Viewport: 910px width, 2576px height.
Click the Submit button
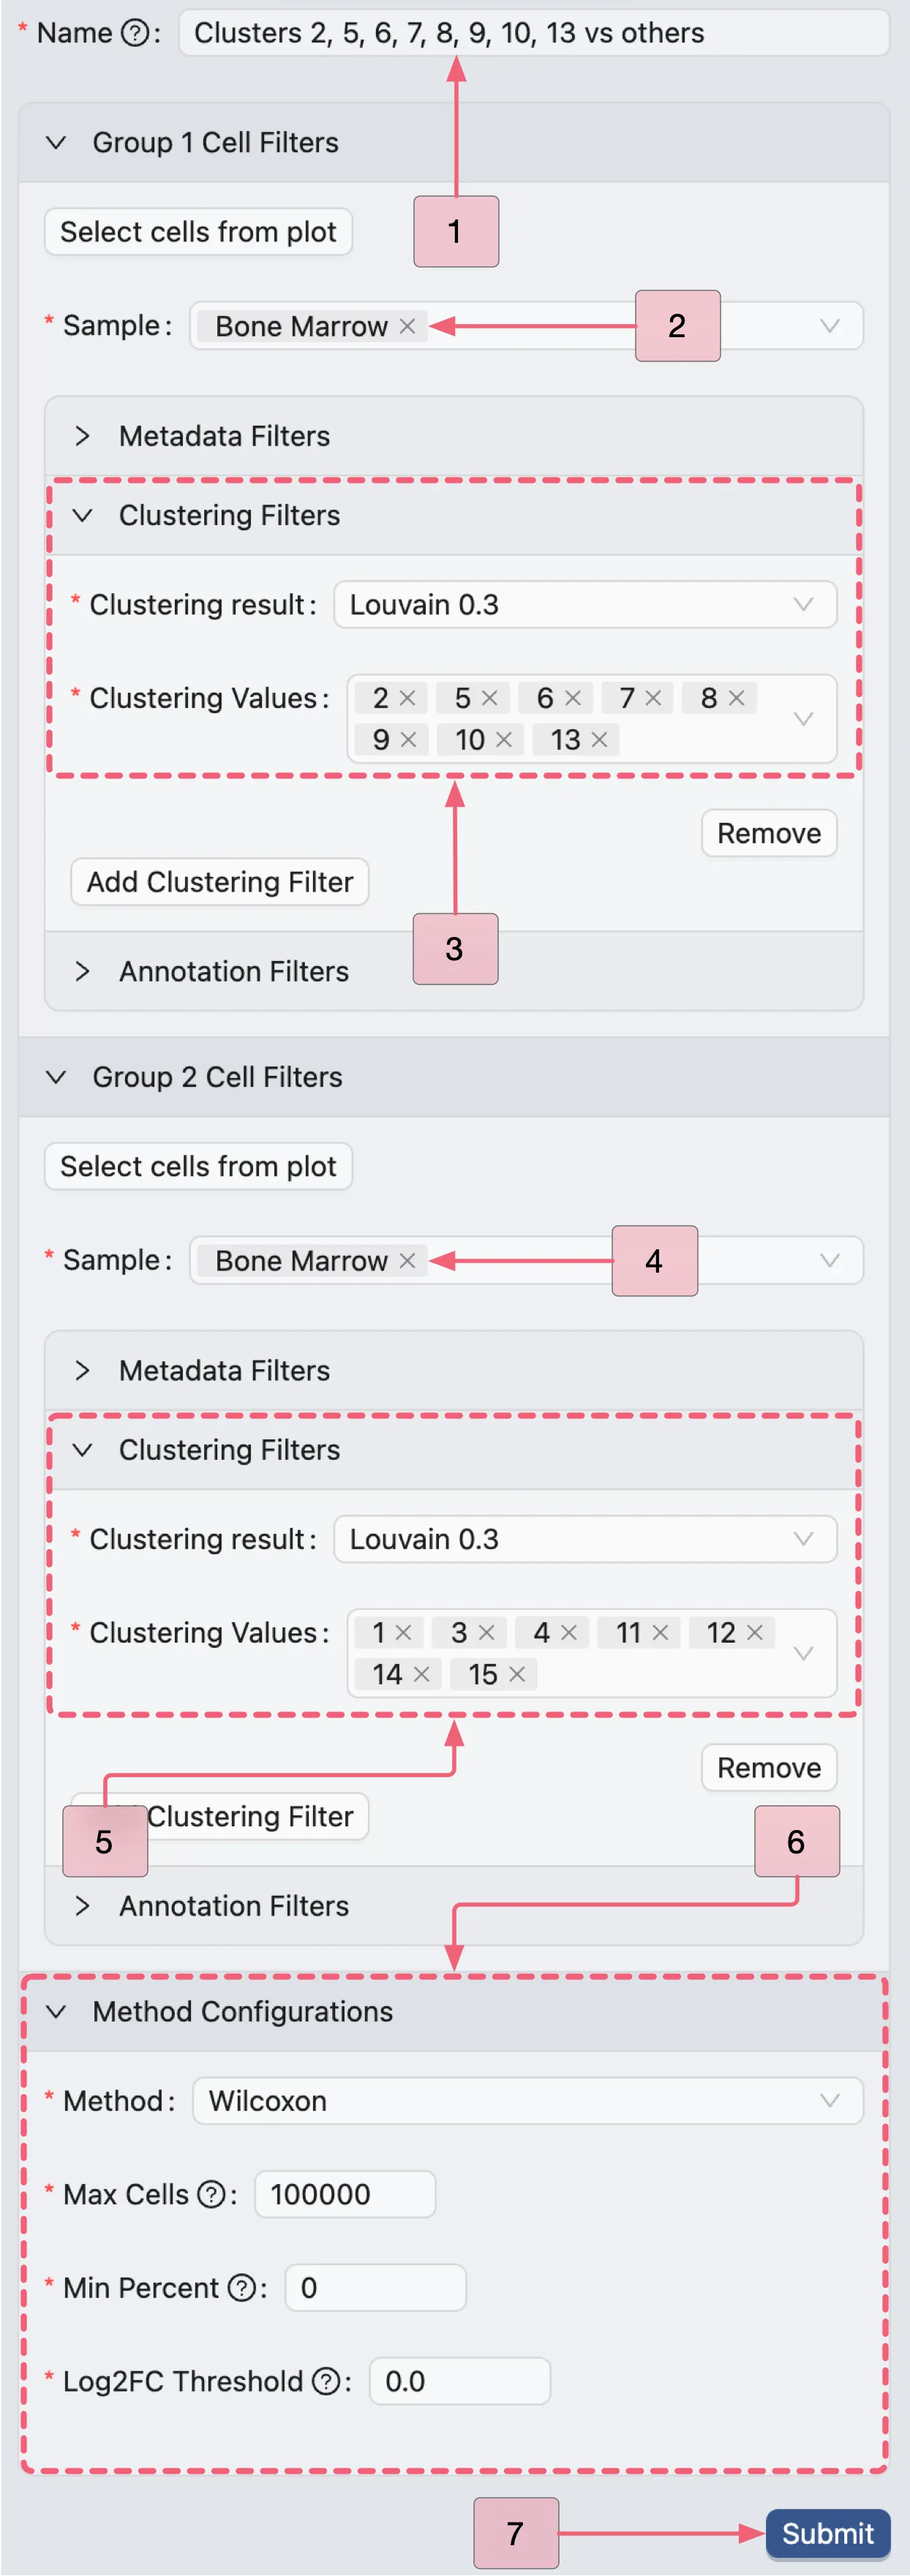point(827,2533)
